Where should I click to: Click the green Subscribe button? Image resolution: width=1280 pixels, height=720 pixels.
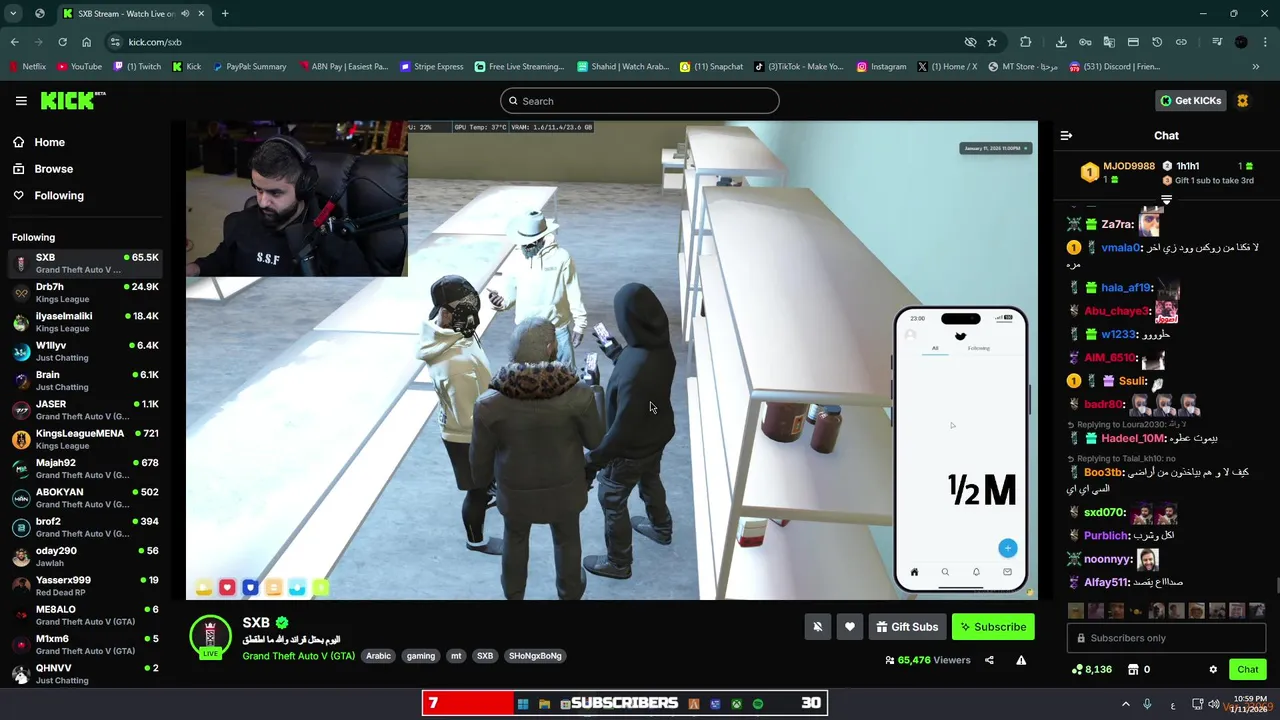pos(993,627)
